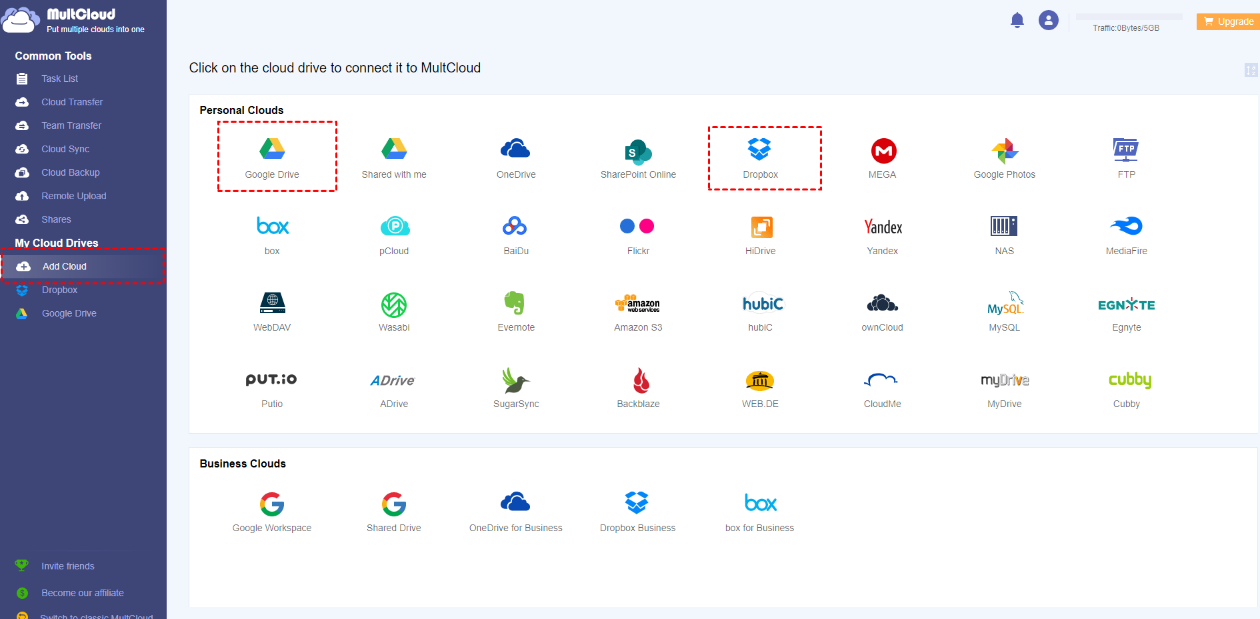Click the MultCloud logo
Image resolution: width=1260 pixels, height=619 pixels.
[x=74, y=20]
